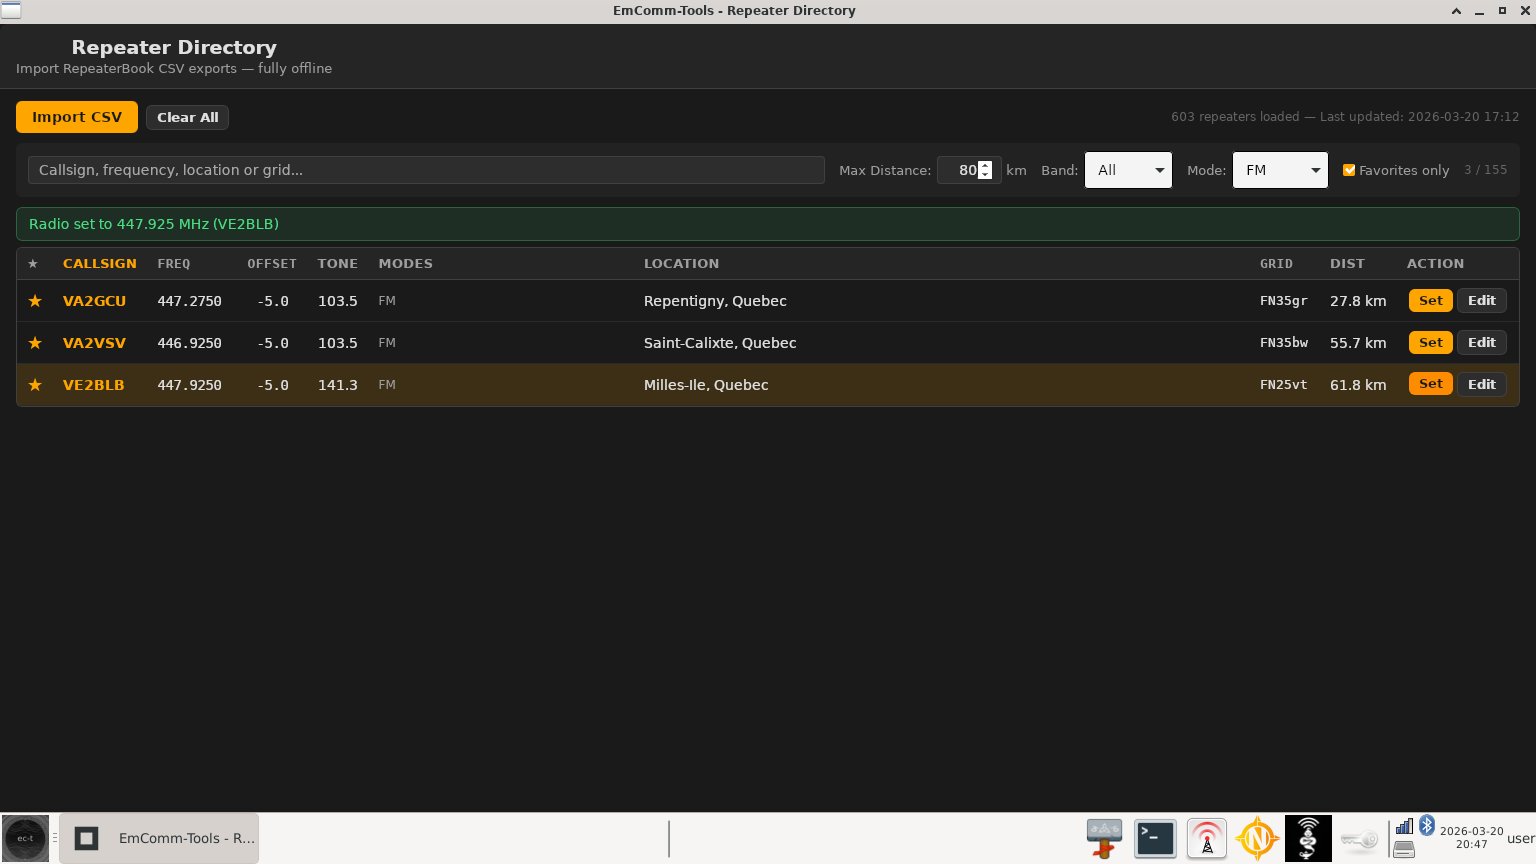Edit the VA2VSV repeater entry
This screenshot has width=1536, height=864.
point(1482,342)
